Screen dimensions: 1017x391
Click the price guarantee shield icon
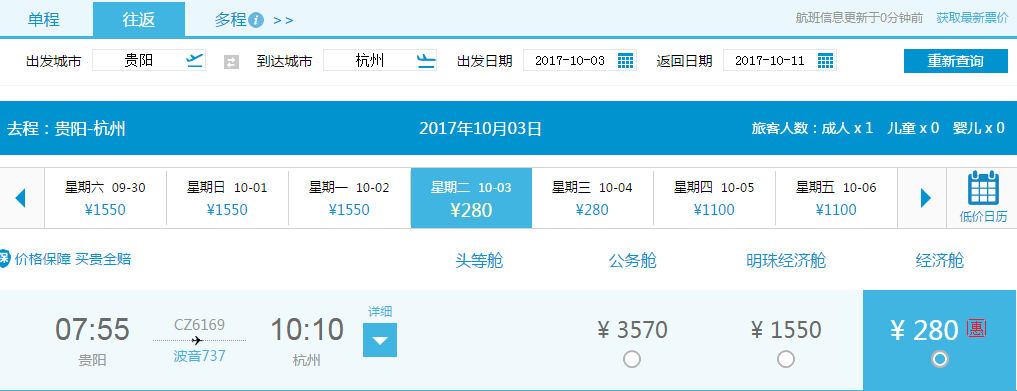point(5,259)
